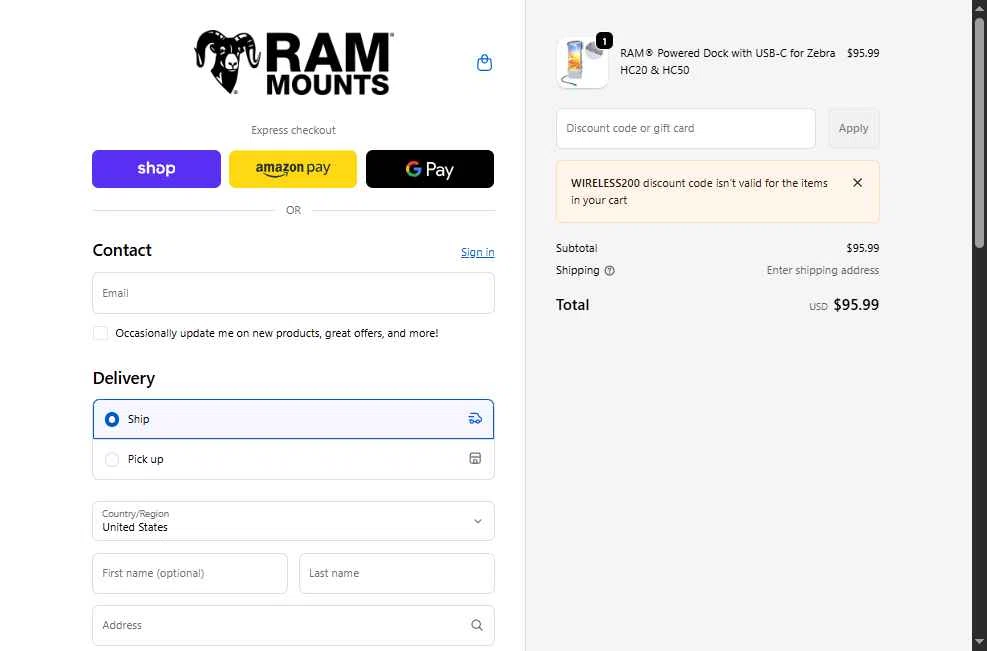Focus the Last name field

(397, 574)
